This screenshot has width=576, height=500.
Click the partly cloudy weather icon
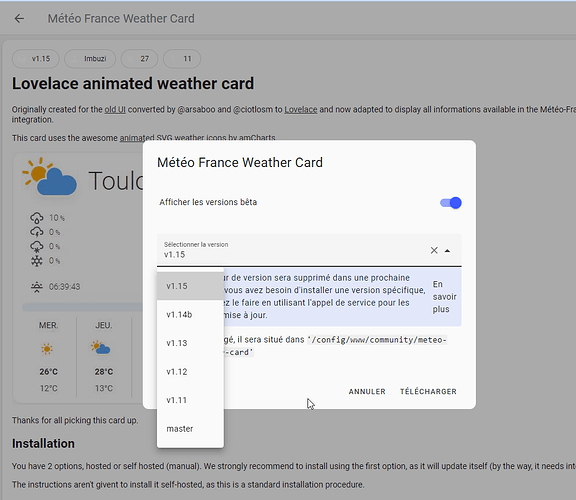(50, 177)
